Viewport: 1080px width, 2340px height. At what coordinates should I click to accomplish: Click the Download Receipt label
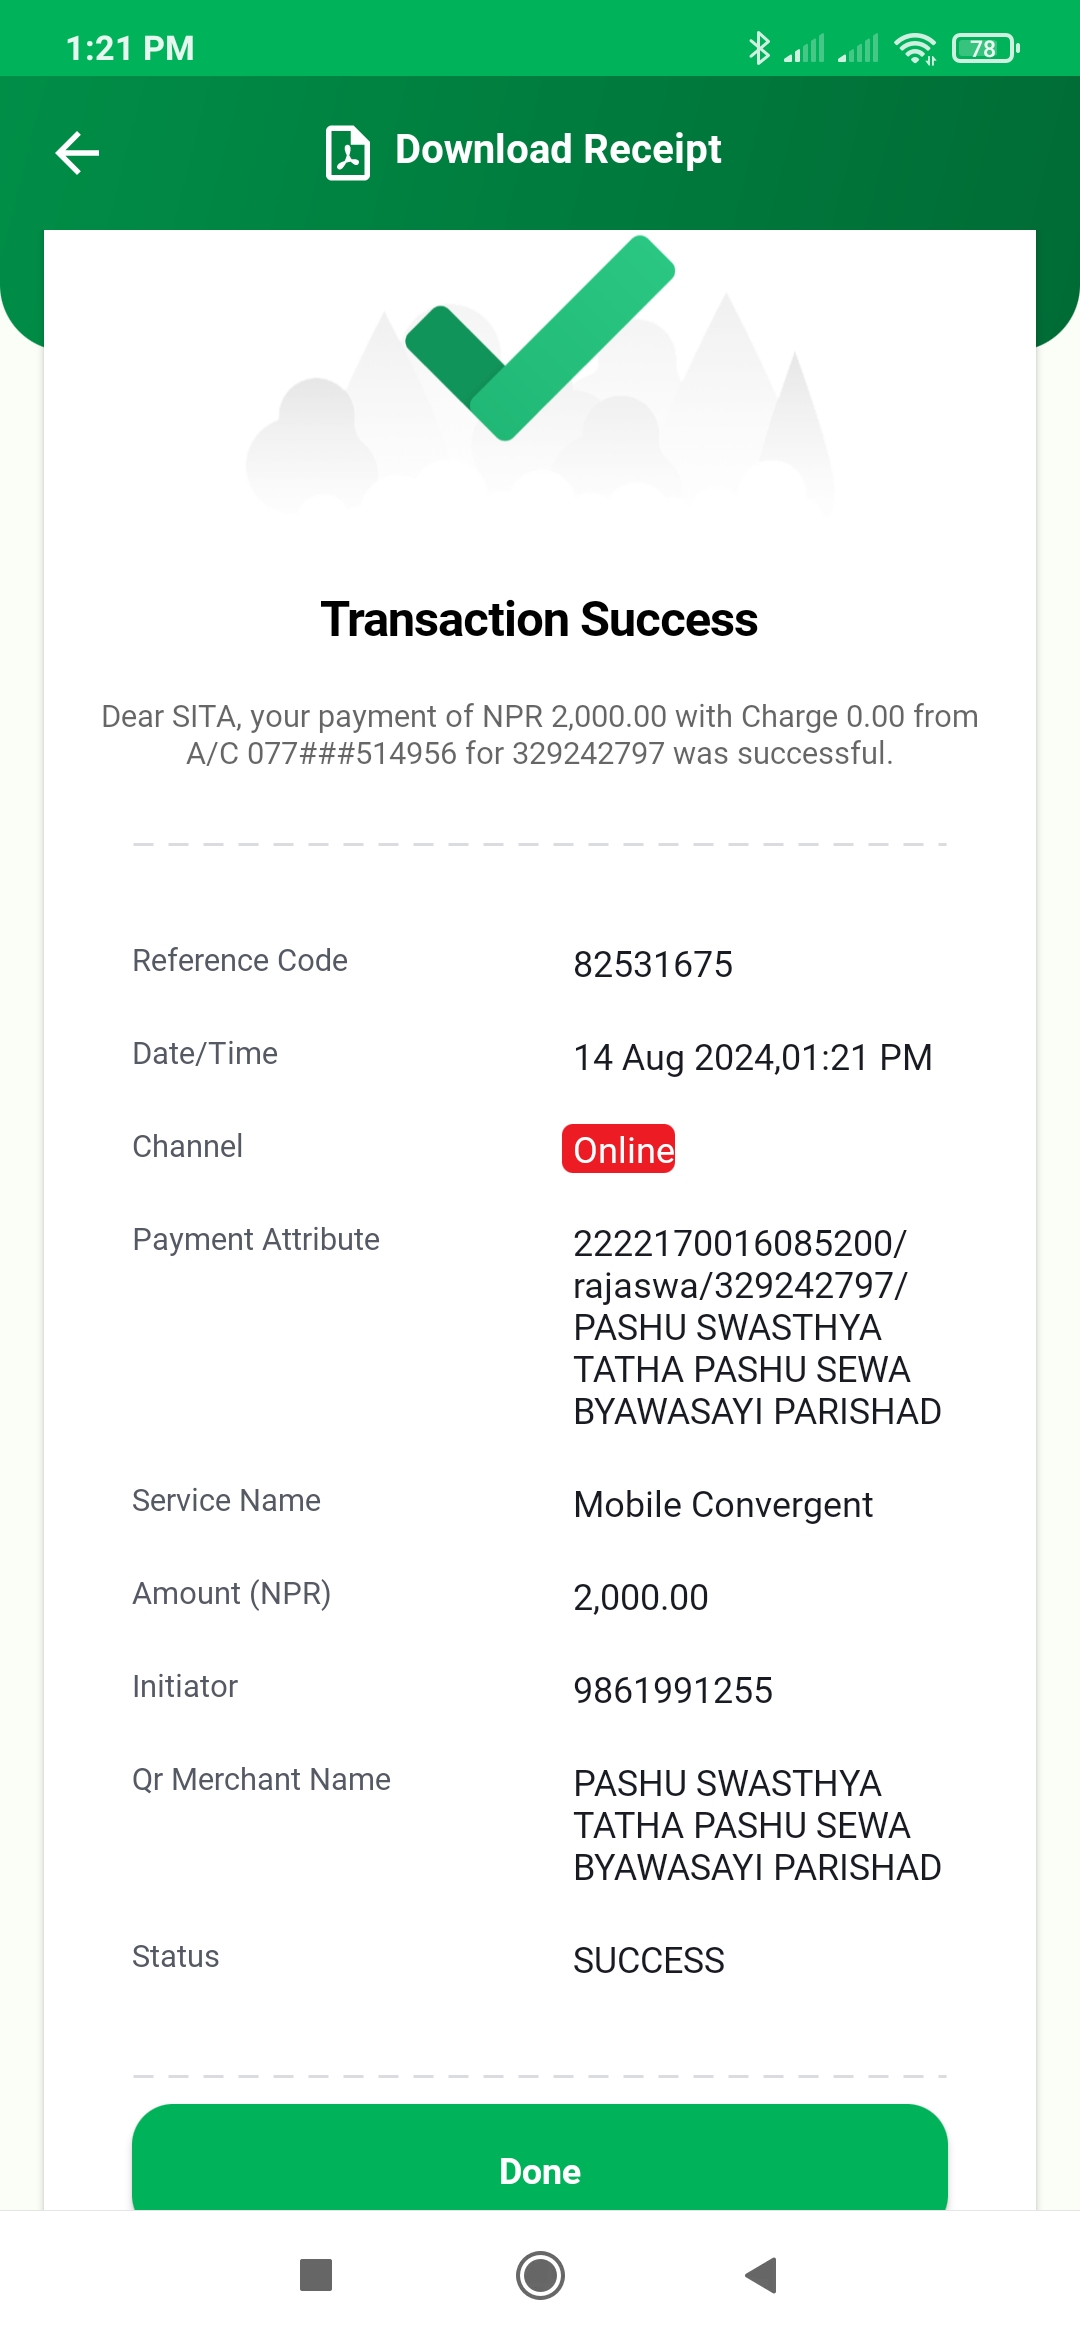558,150
